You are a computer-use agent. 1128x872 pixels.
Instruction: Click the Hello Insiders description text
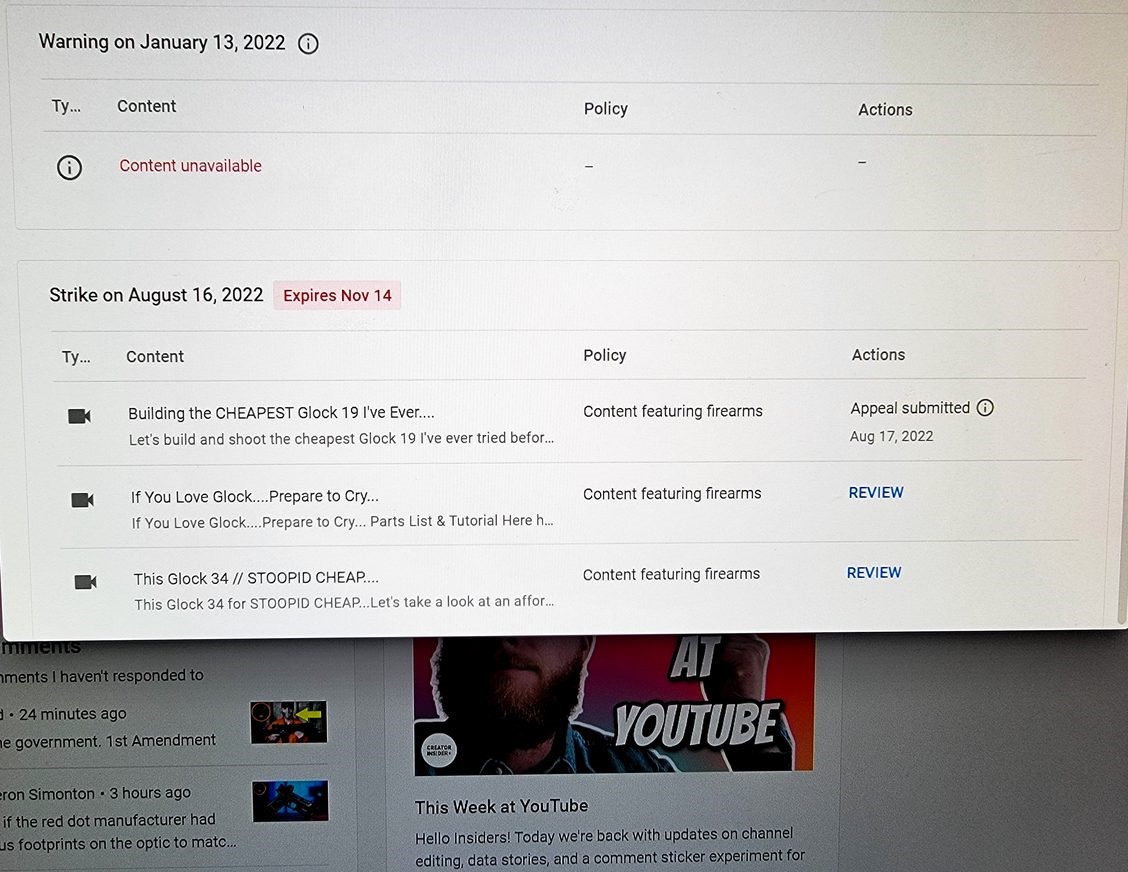[610, 847]
